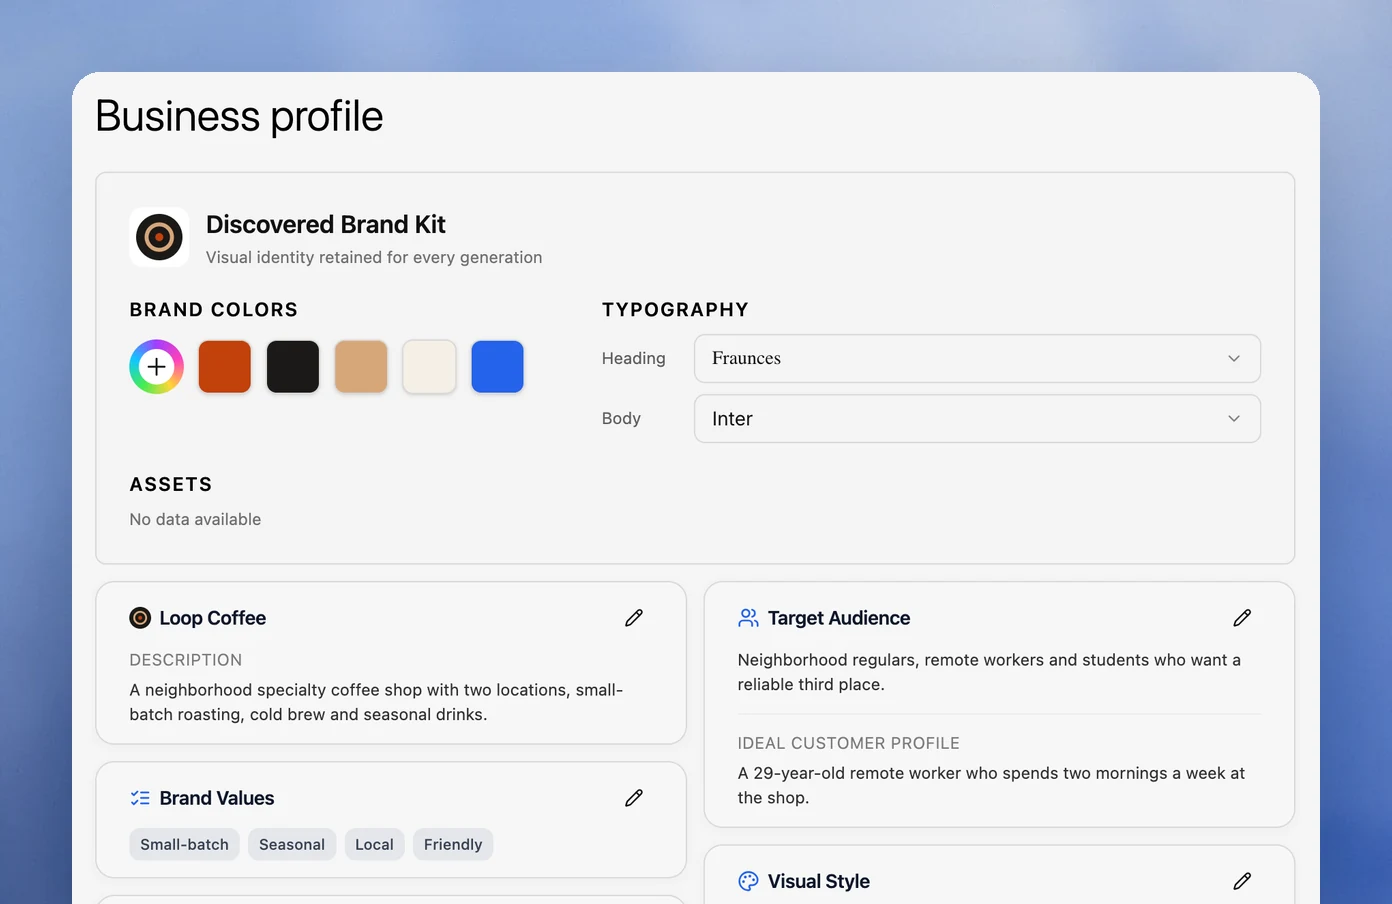Viewport: 1392px width, 904px height.
Task: Click the Loop Coffee logo icon
Action: 140,618
